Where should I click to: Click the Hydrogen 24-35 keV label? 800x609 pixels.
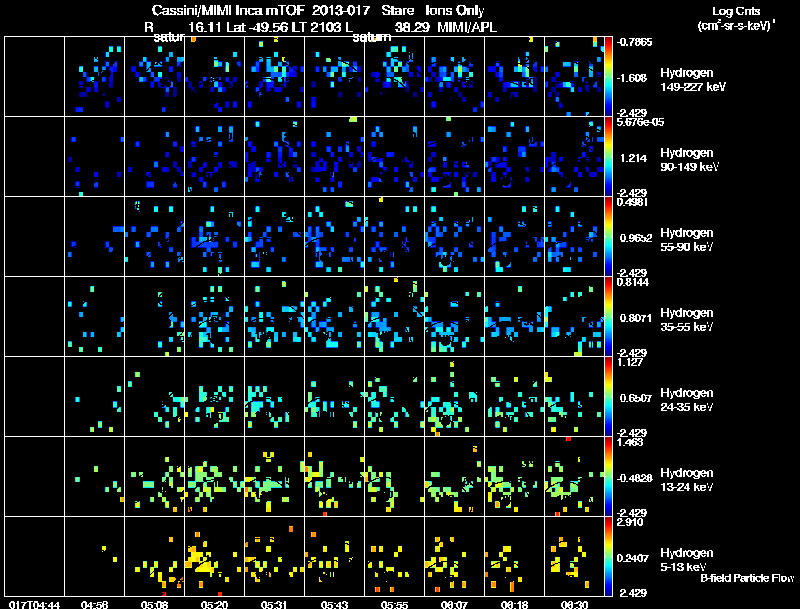coord(687,400)
